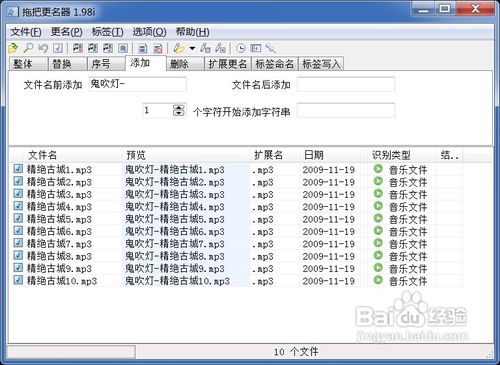
Task: Click the blue square toolbar icon after music notes
Action: (x=123, y=49)
